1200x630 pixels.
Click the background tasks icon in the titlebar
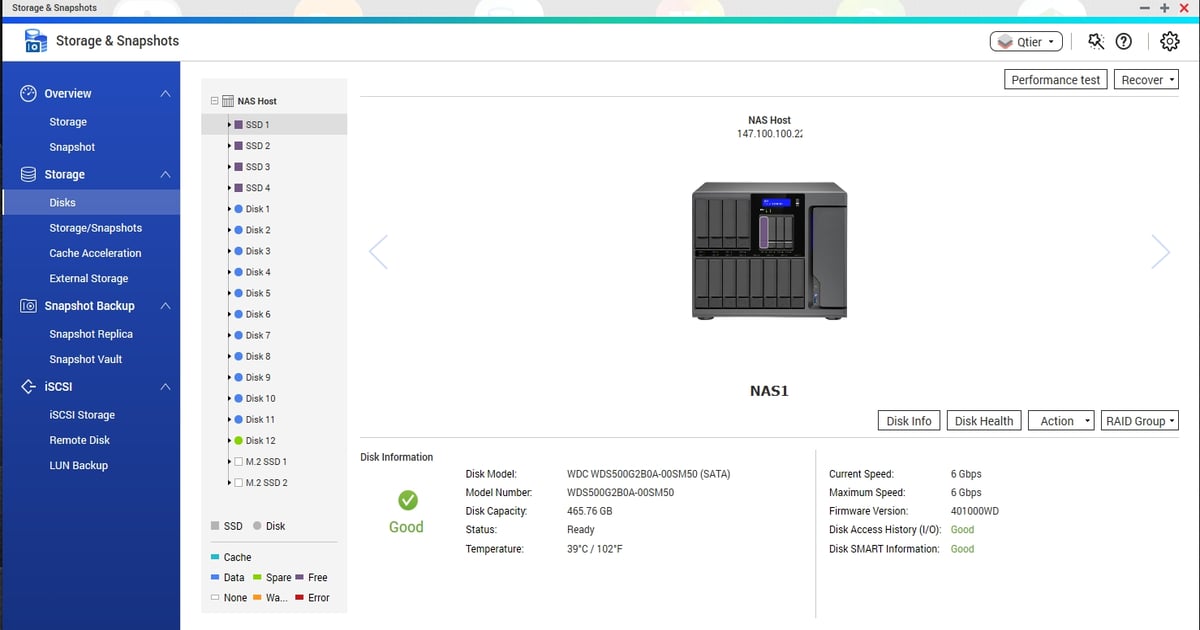(x=1095, y=41)
